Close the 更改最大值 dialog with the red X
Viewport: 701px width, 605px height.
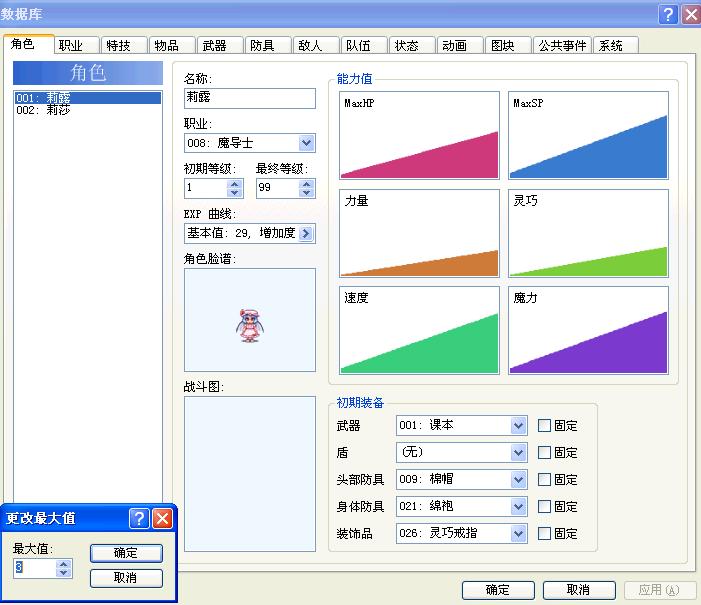(162, 519)
